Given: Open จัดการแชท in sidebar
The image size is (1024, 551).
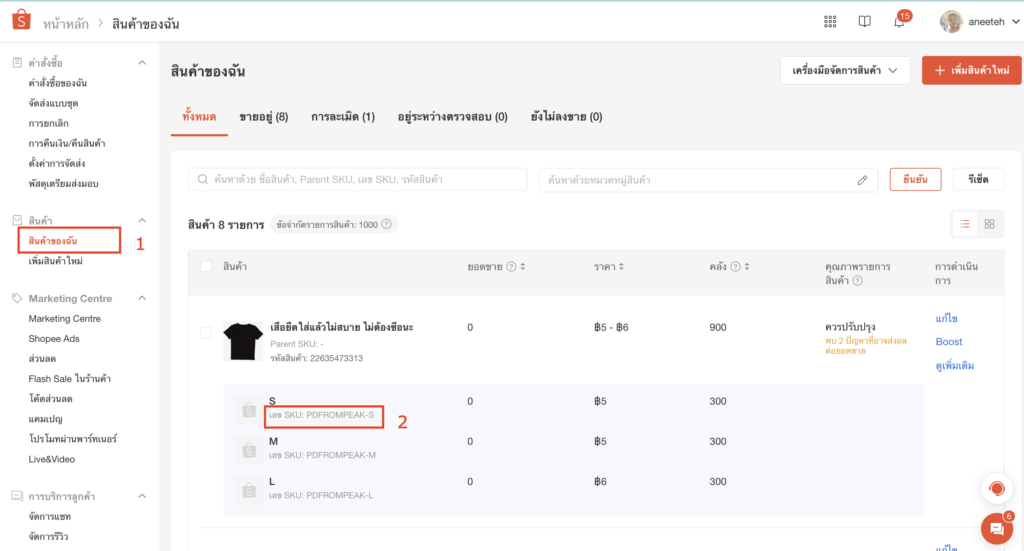Looking at the screenshot, I should pyautogui.click(x=50, y=516).
